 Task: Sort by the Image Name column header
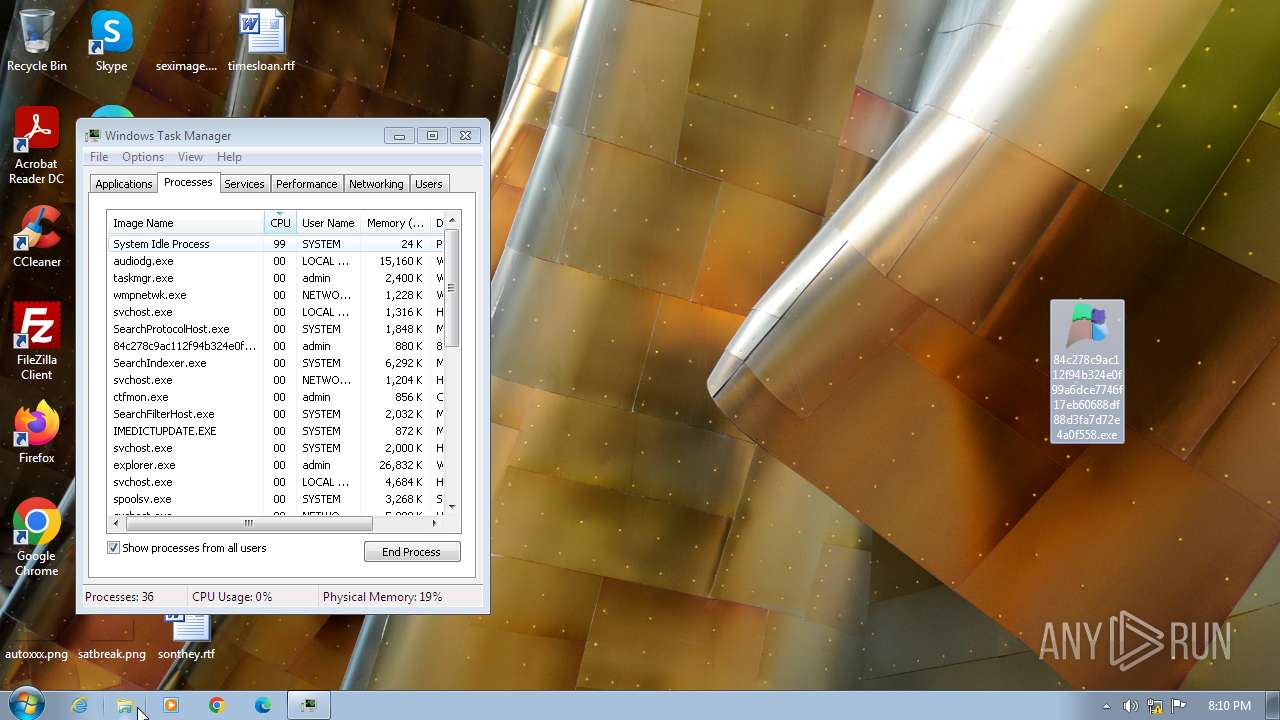click(186, 223)
